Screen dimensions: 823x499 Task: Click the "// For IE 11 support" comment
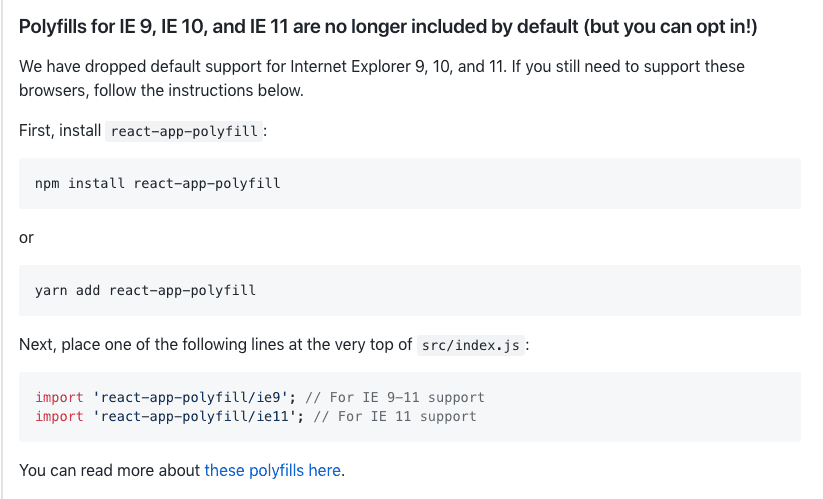pyautogui.click(x=395, y=416)
